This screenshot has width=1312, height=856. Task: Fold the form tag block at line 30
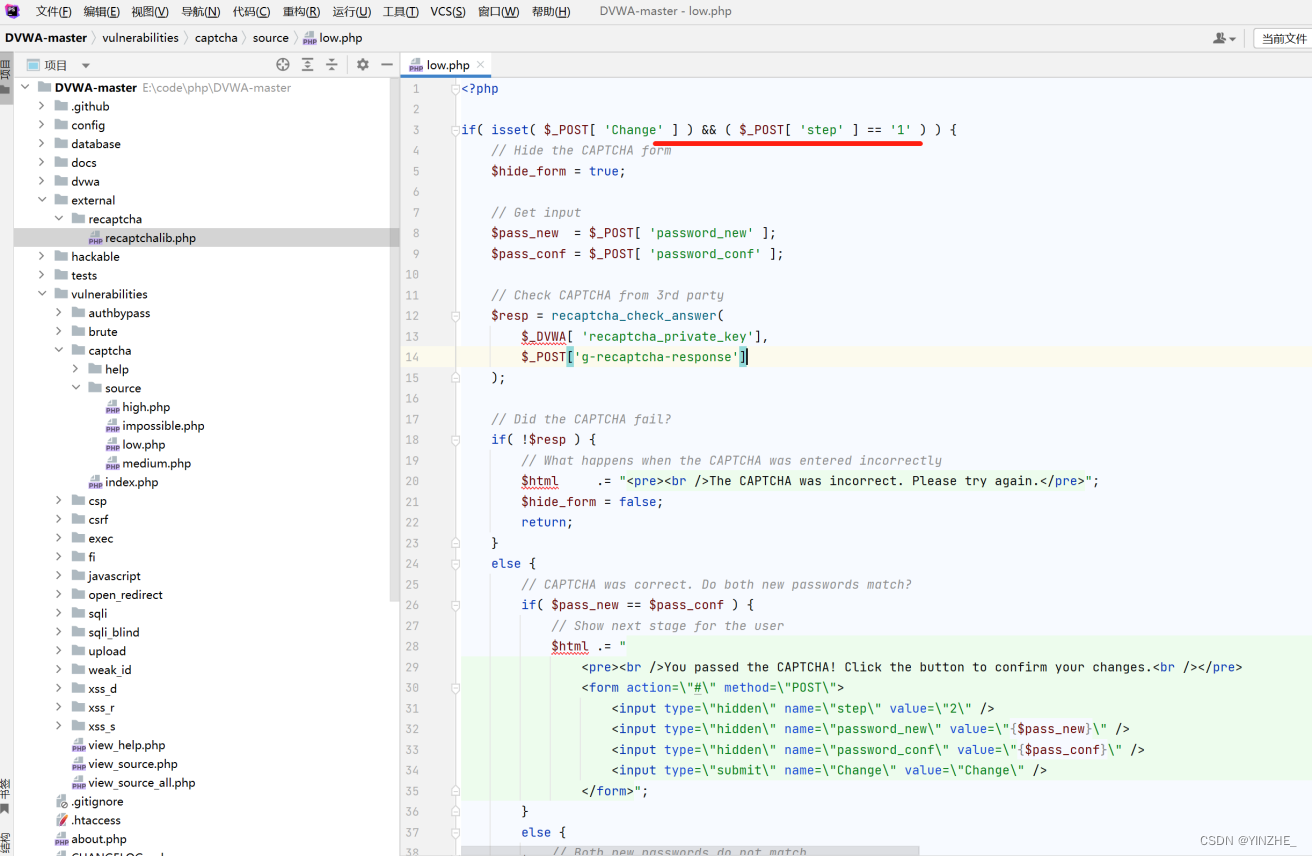coord(455,688)
